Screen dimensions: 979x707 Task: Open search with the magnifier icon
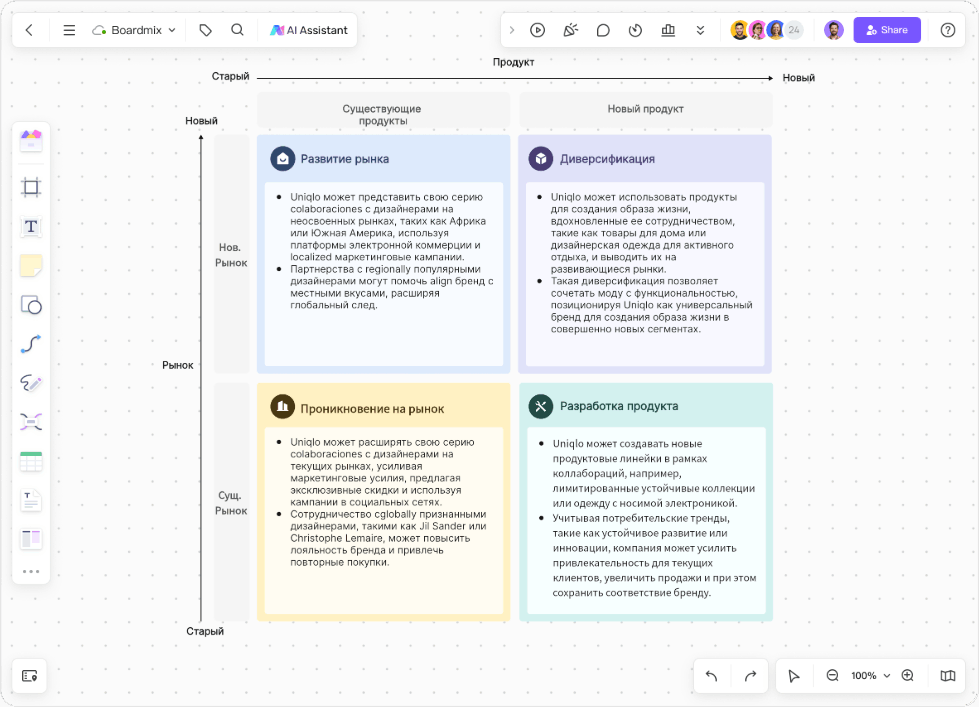point(237,30)
